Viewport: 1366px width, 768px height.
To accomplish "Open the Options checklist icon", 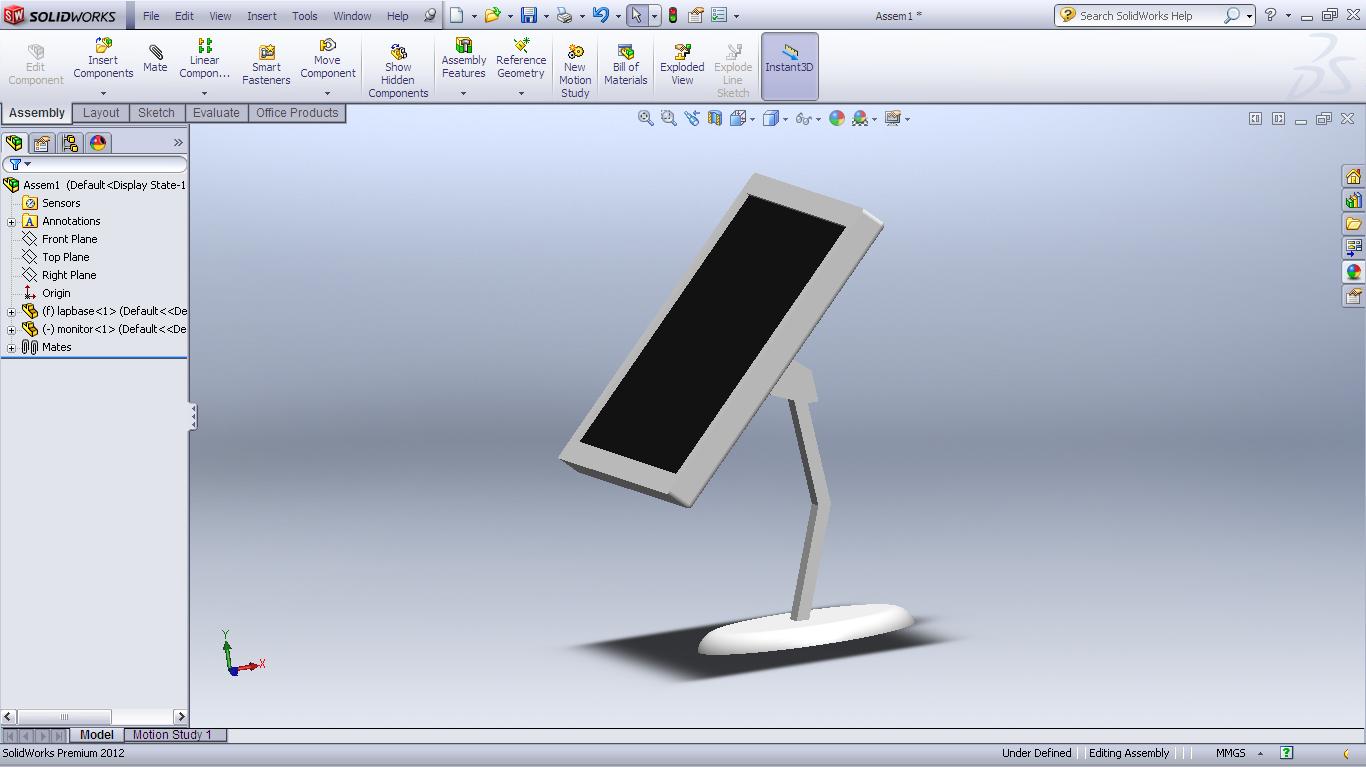I will [719, 15].
